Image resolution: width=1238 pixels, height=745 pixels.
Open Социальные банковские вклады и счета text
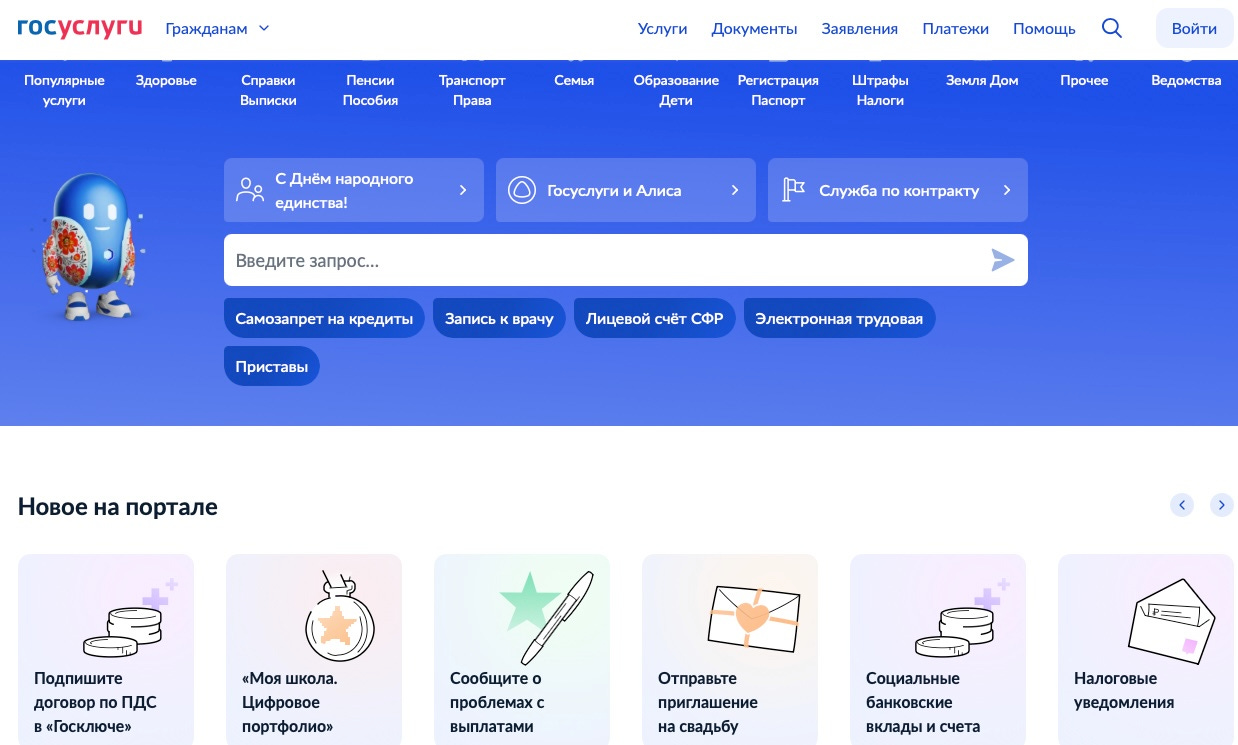[923, 702]
